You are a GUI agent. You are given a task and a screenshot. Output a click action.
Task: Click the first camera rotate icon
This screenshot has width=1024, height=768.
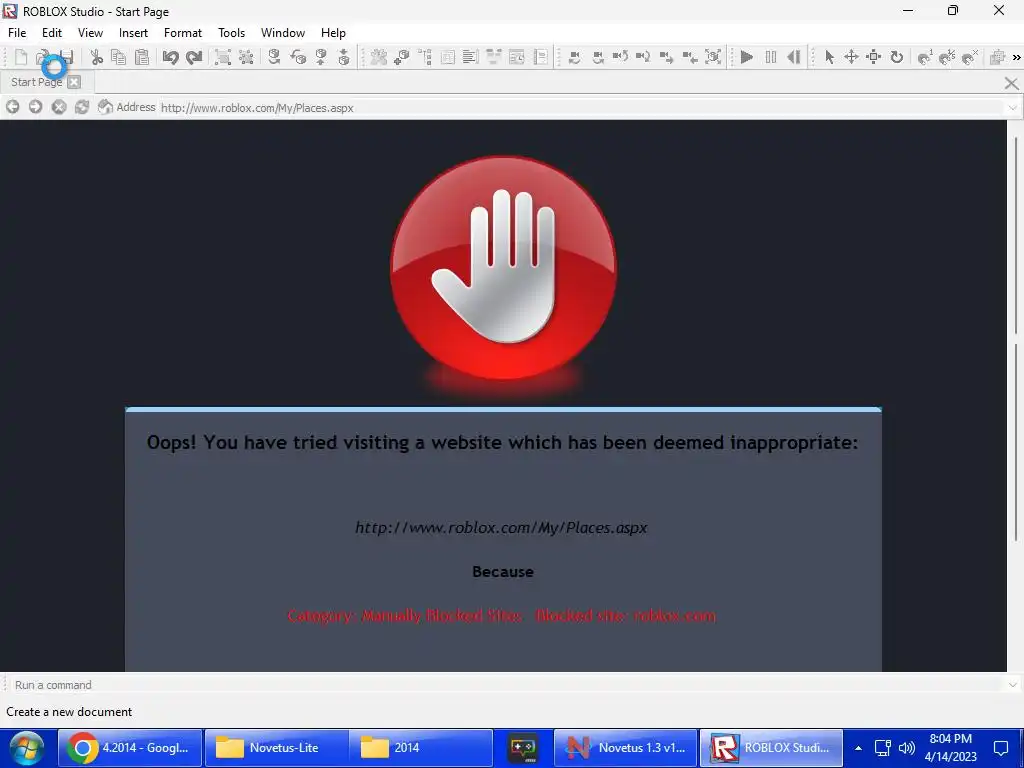575,57
